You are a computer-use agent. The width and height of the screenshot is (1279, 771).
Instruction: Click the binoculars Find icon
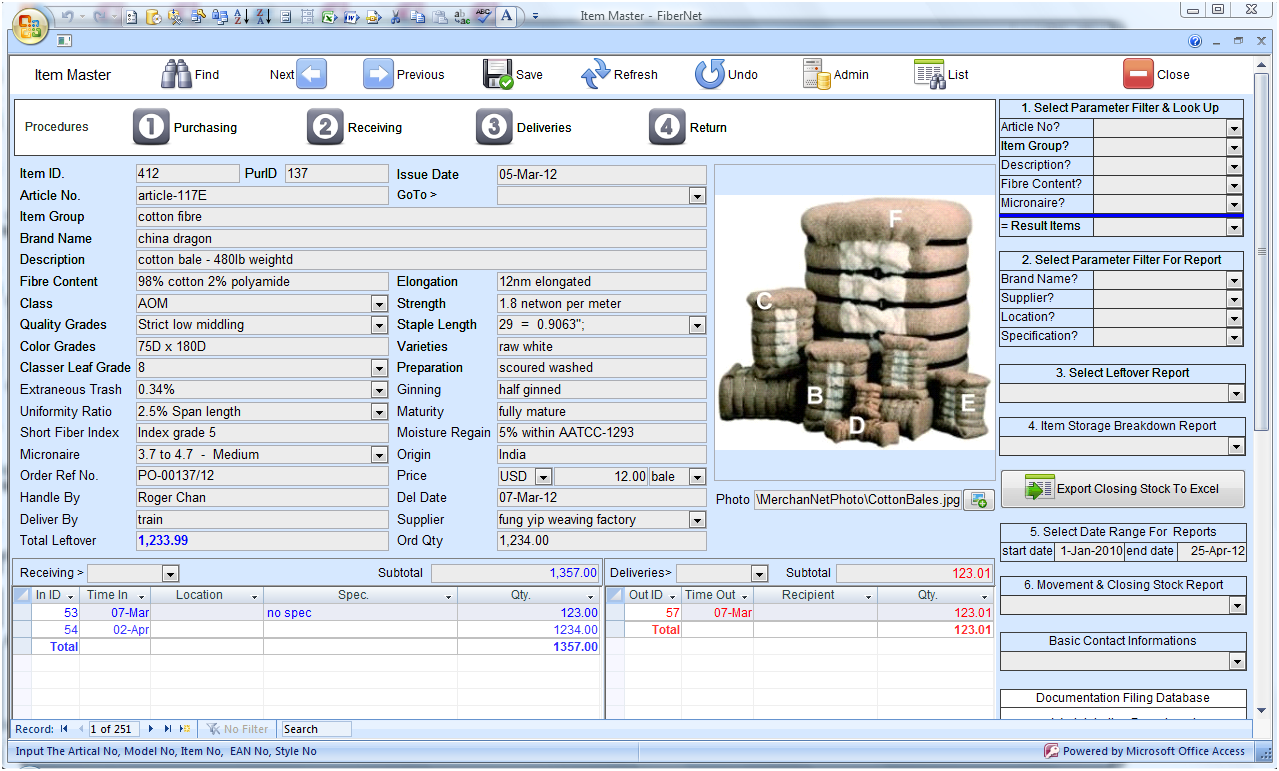point(176,75)
